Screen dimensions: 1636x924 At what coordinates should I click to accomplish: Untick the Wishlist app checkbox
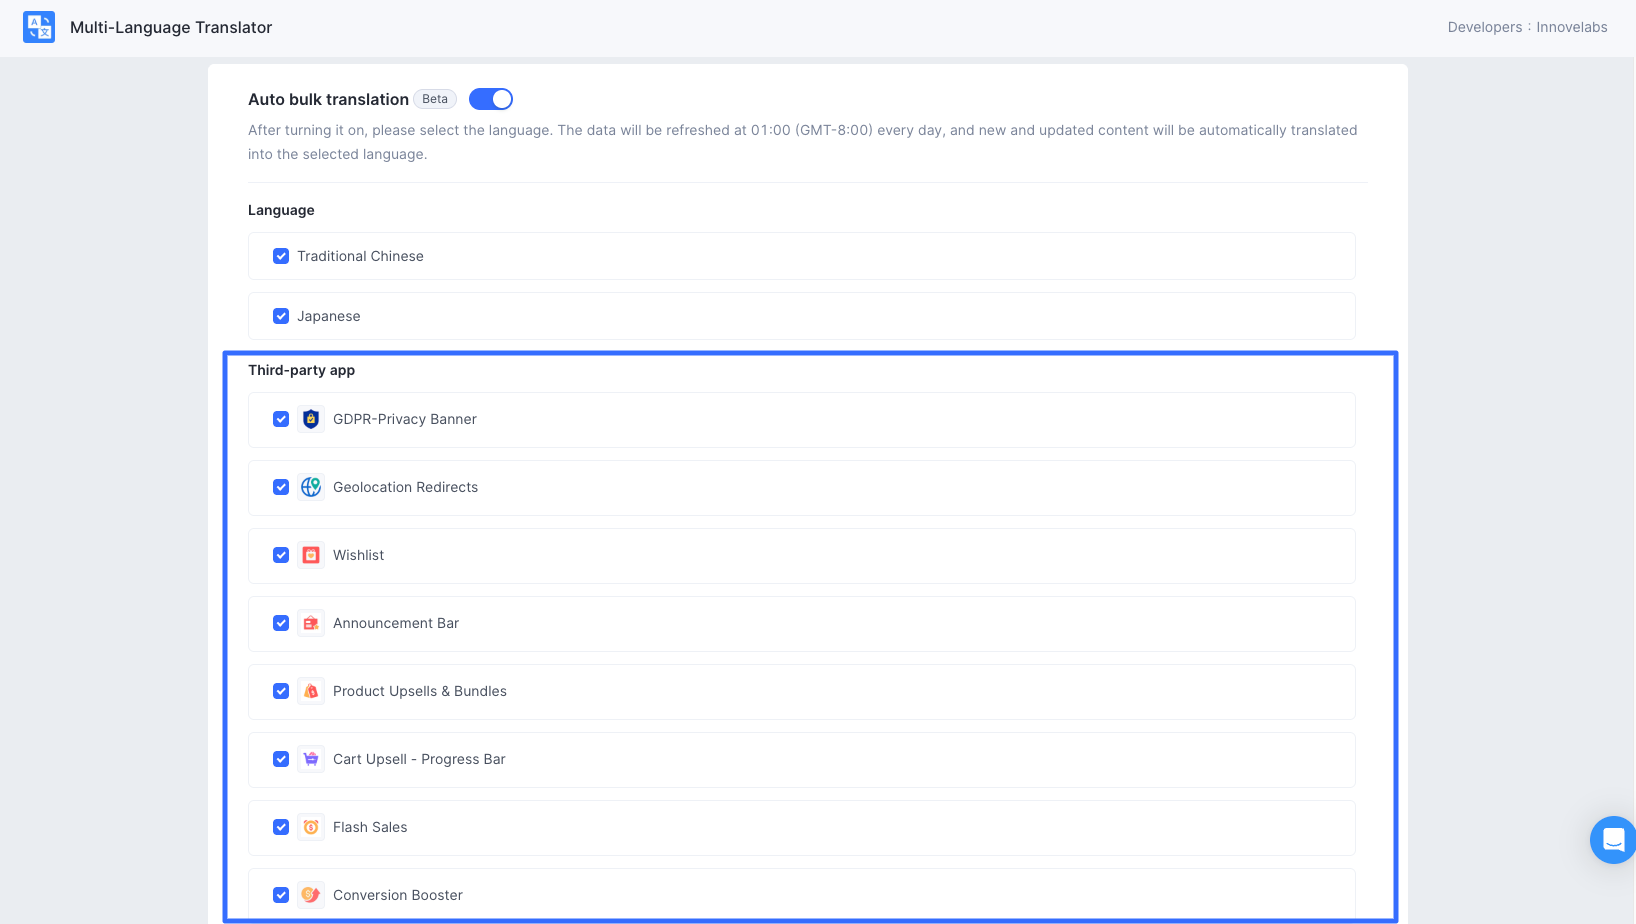click(281, 555)
